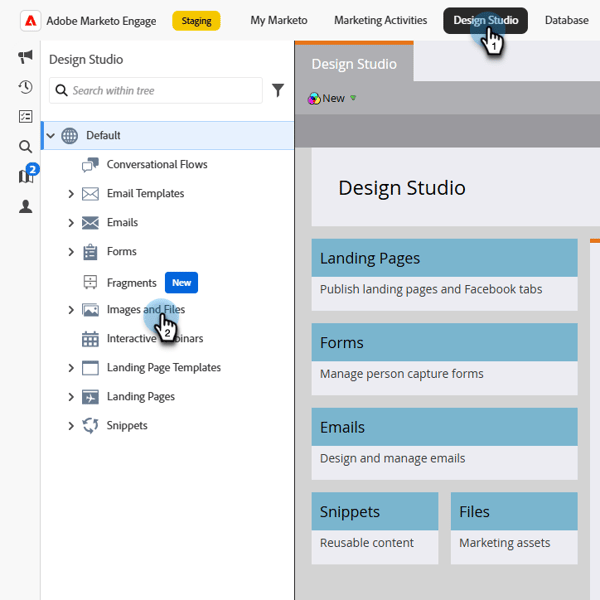600x600 pixels.
Task: Open the map guide icon with badge
Action: 26,176
